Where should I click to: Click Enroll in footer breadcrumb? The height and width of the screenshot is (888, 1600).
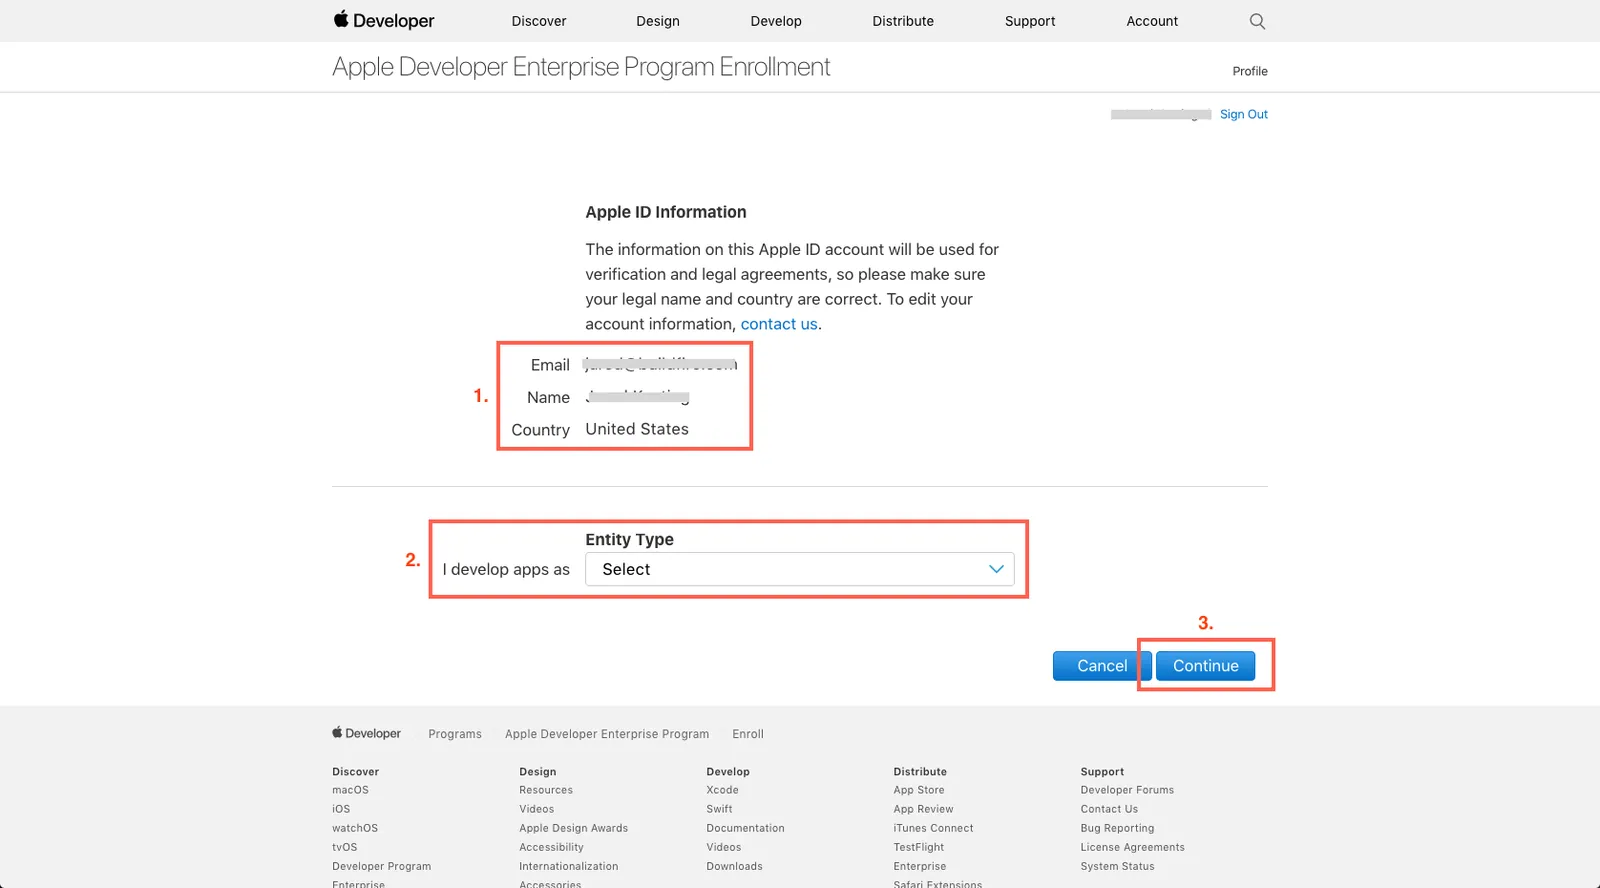(x=748, y=734)
